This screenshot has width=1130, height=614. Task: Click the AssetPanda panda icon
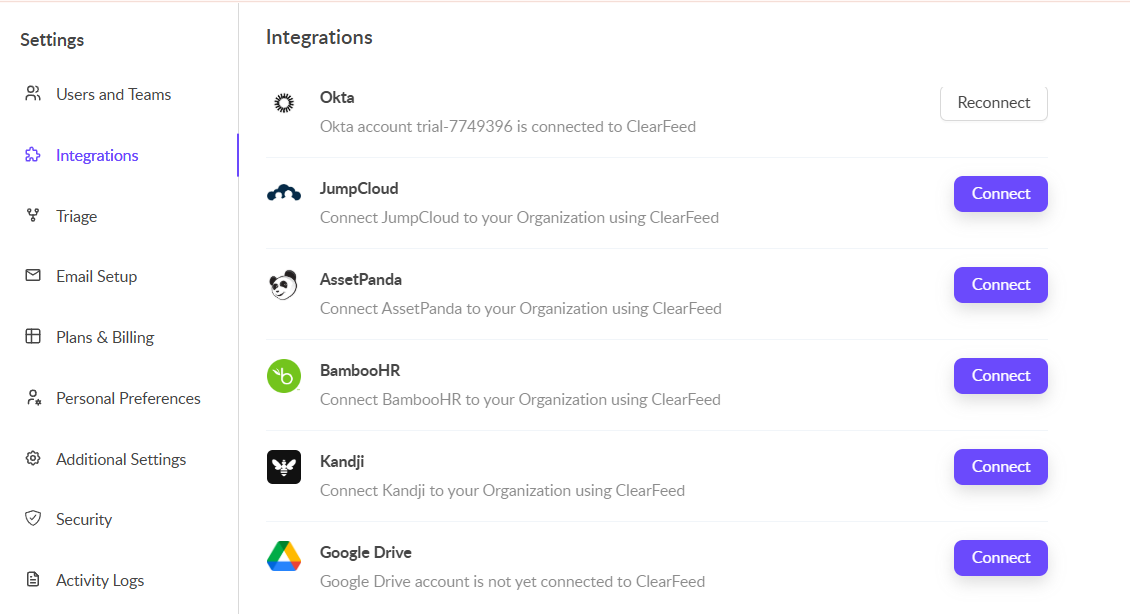click(x=284, y=285)
